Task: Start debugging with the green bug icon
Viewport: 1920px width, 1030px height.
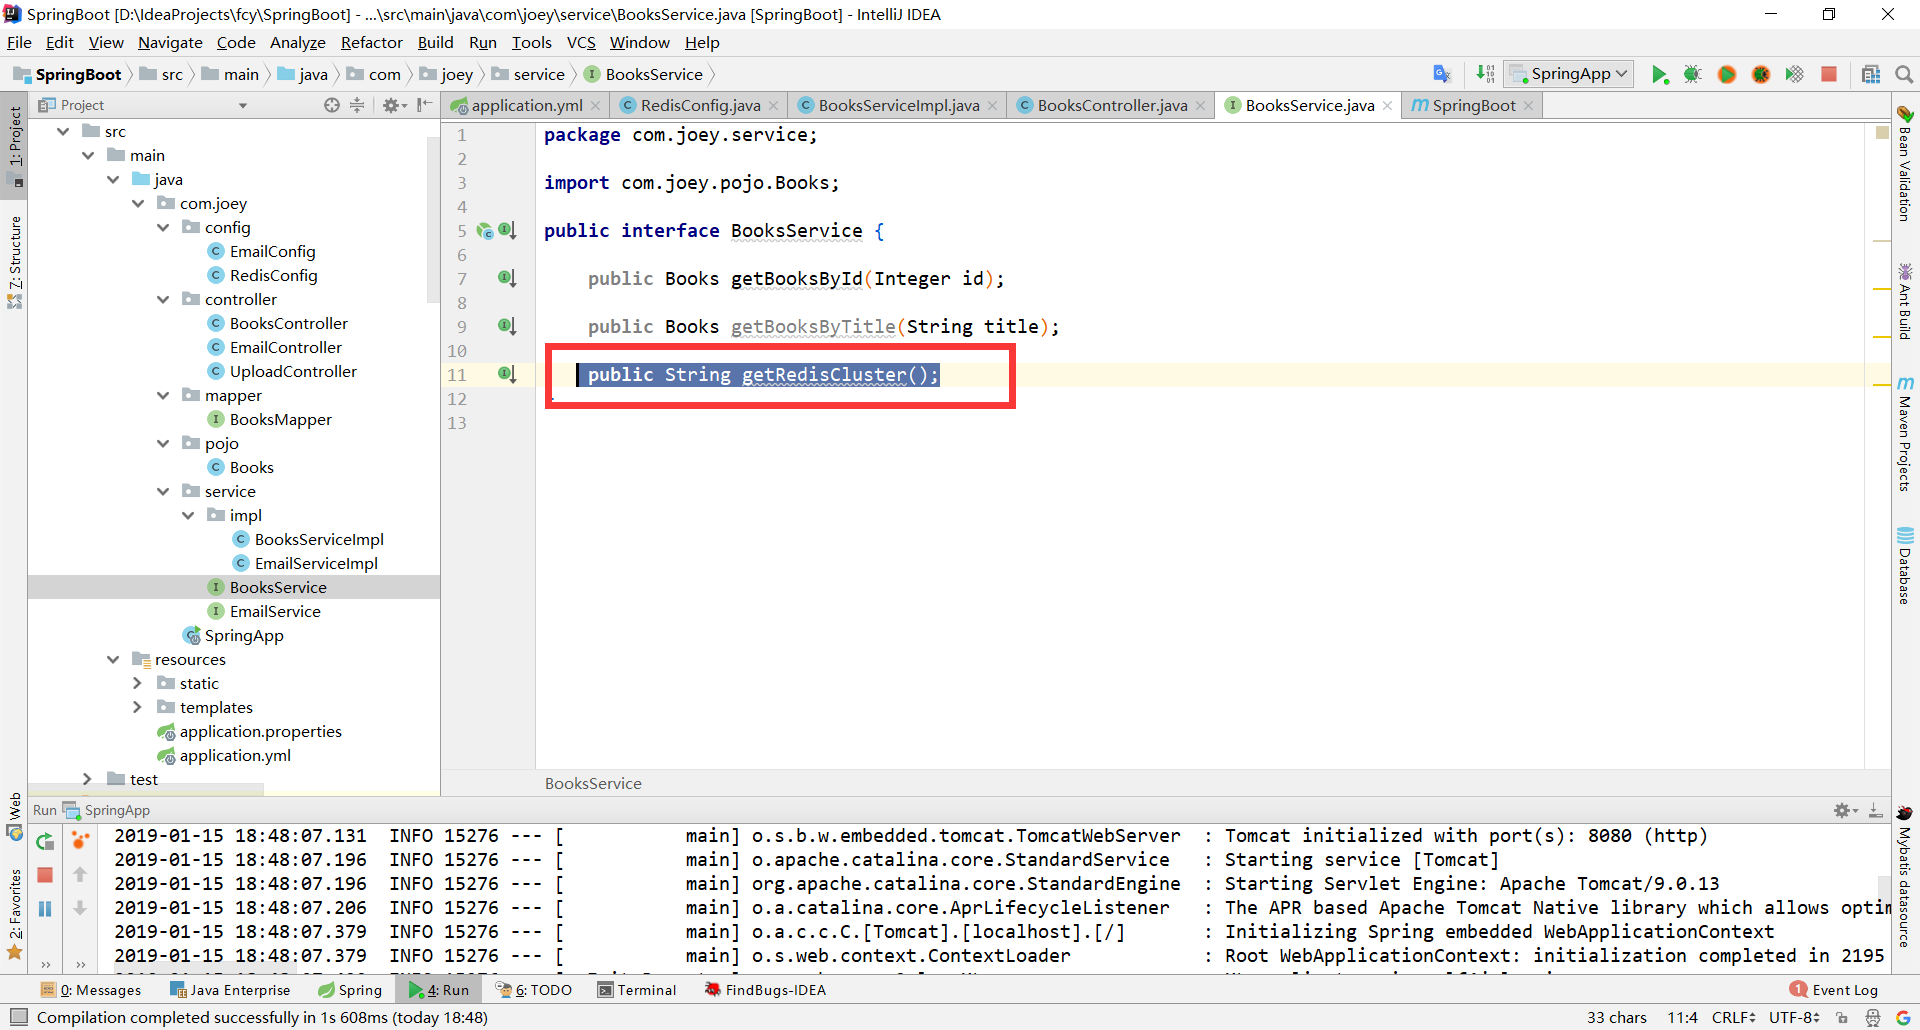Action: pos(1692,74)
